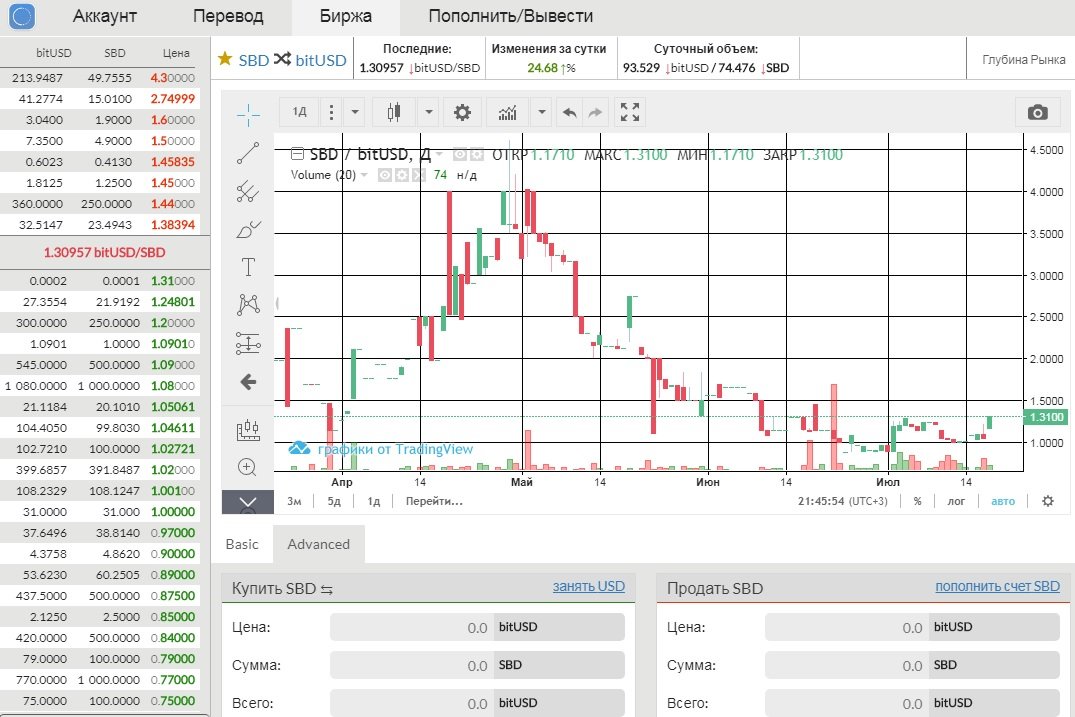Screen dimensions: 1075x717
Task: Click the занять USD link
Action: [588, 587]
